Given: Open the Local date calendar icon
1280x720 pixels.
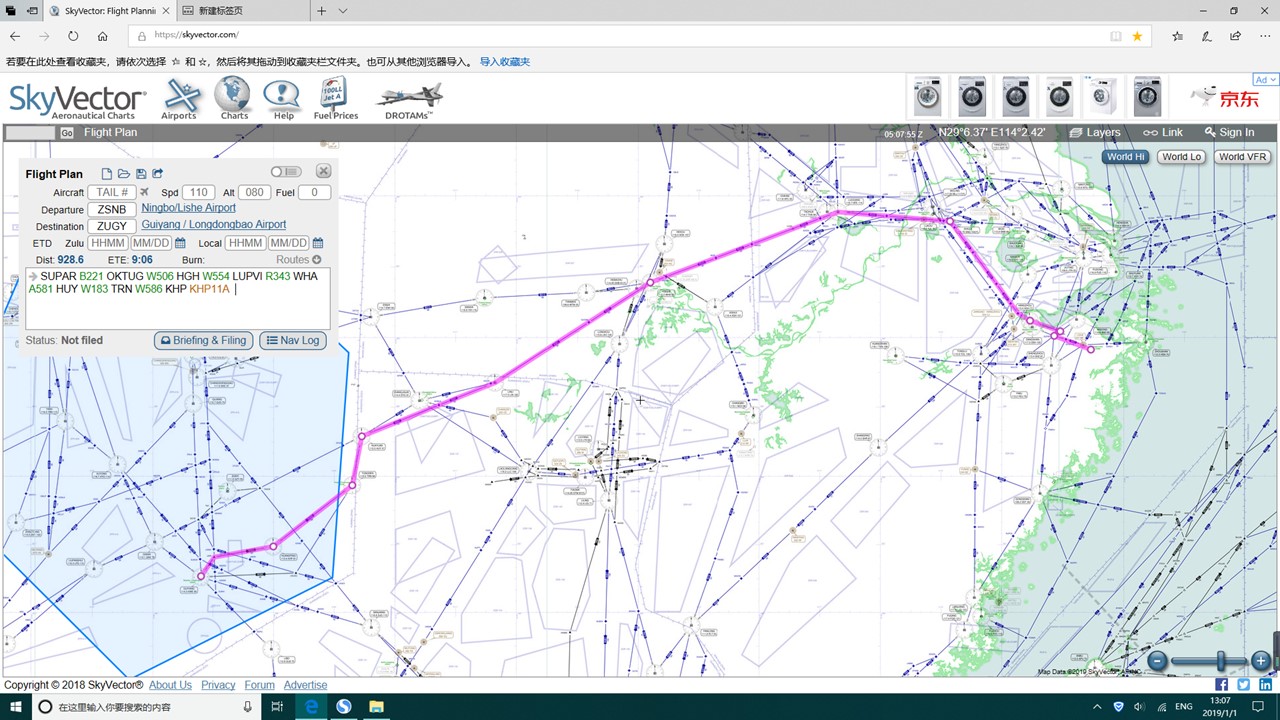Looking at the screenshot, I should click(x=318, y=243).
